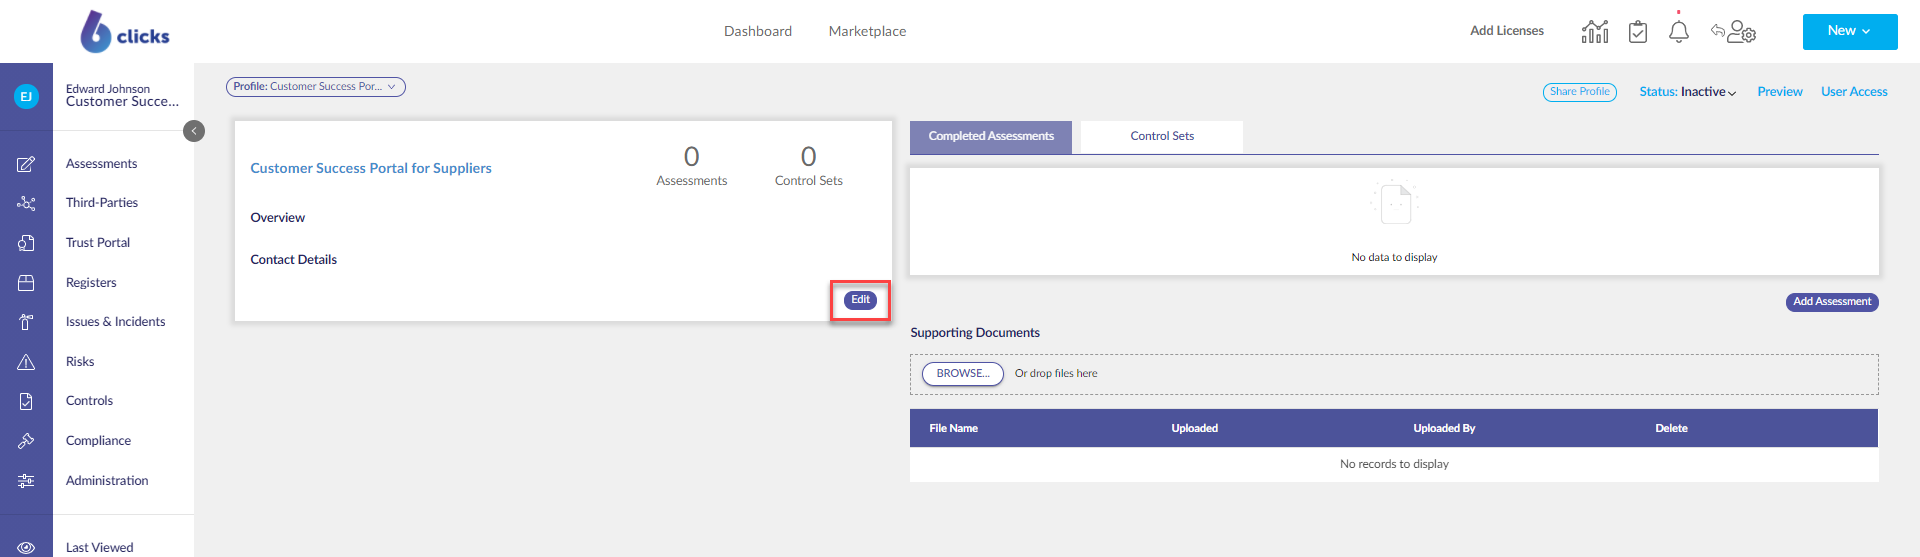Go to Dashboard
The image size is (1920, 557).
(758, 31)
